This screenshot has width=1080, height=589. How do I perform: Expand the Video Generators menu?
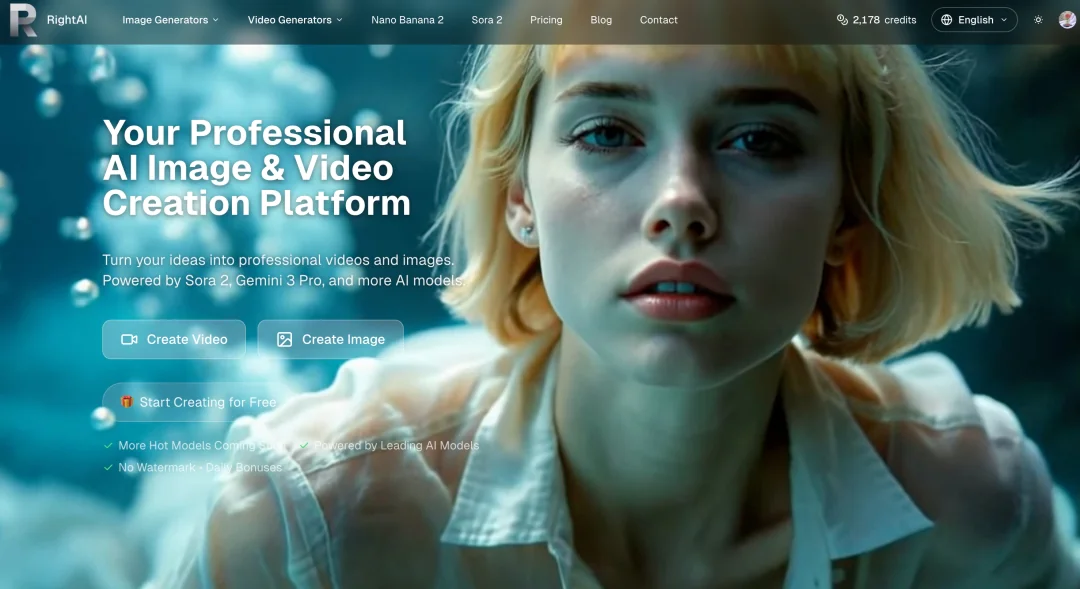tap(294, 19)
